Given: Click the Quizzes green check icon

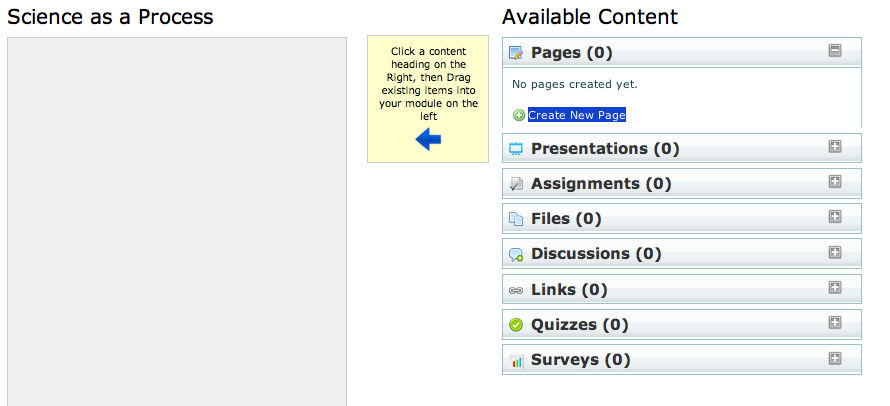Looking at the screenshot, I should tap(516, 325).
